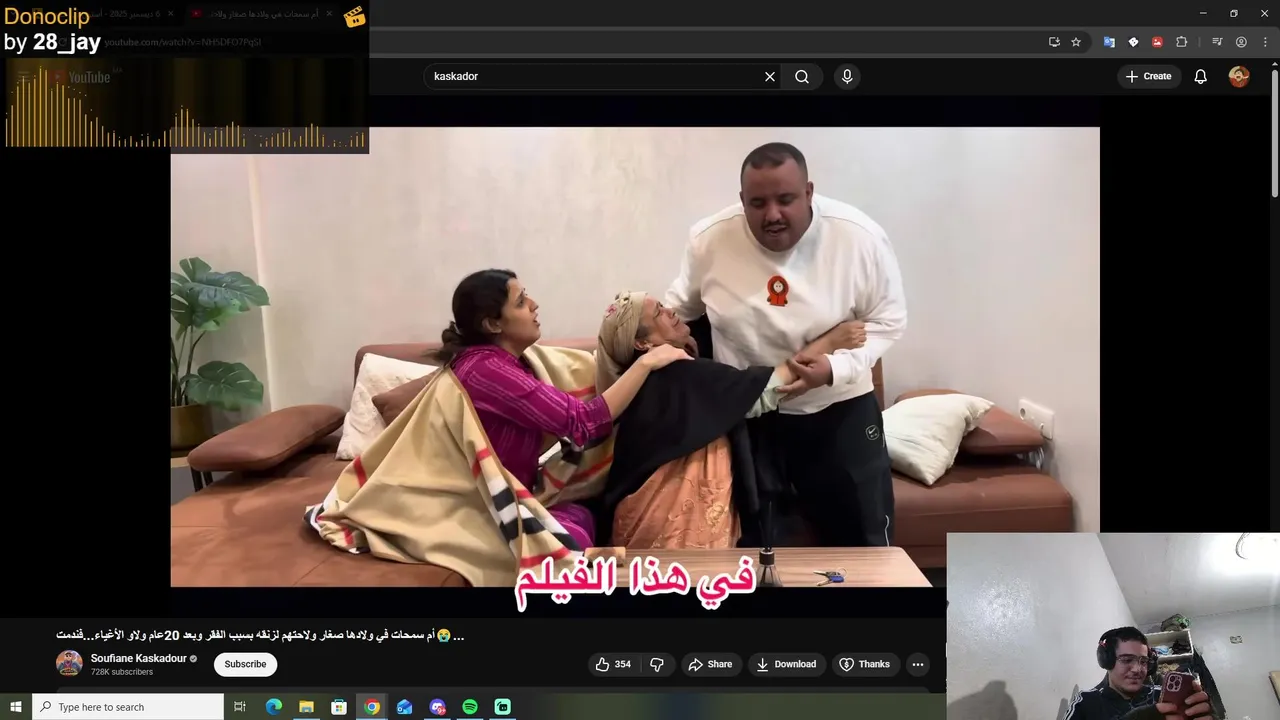Open Windows Task View
This screenshot has height=720, width=1280.
pos(240,707)
